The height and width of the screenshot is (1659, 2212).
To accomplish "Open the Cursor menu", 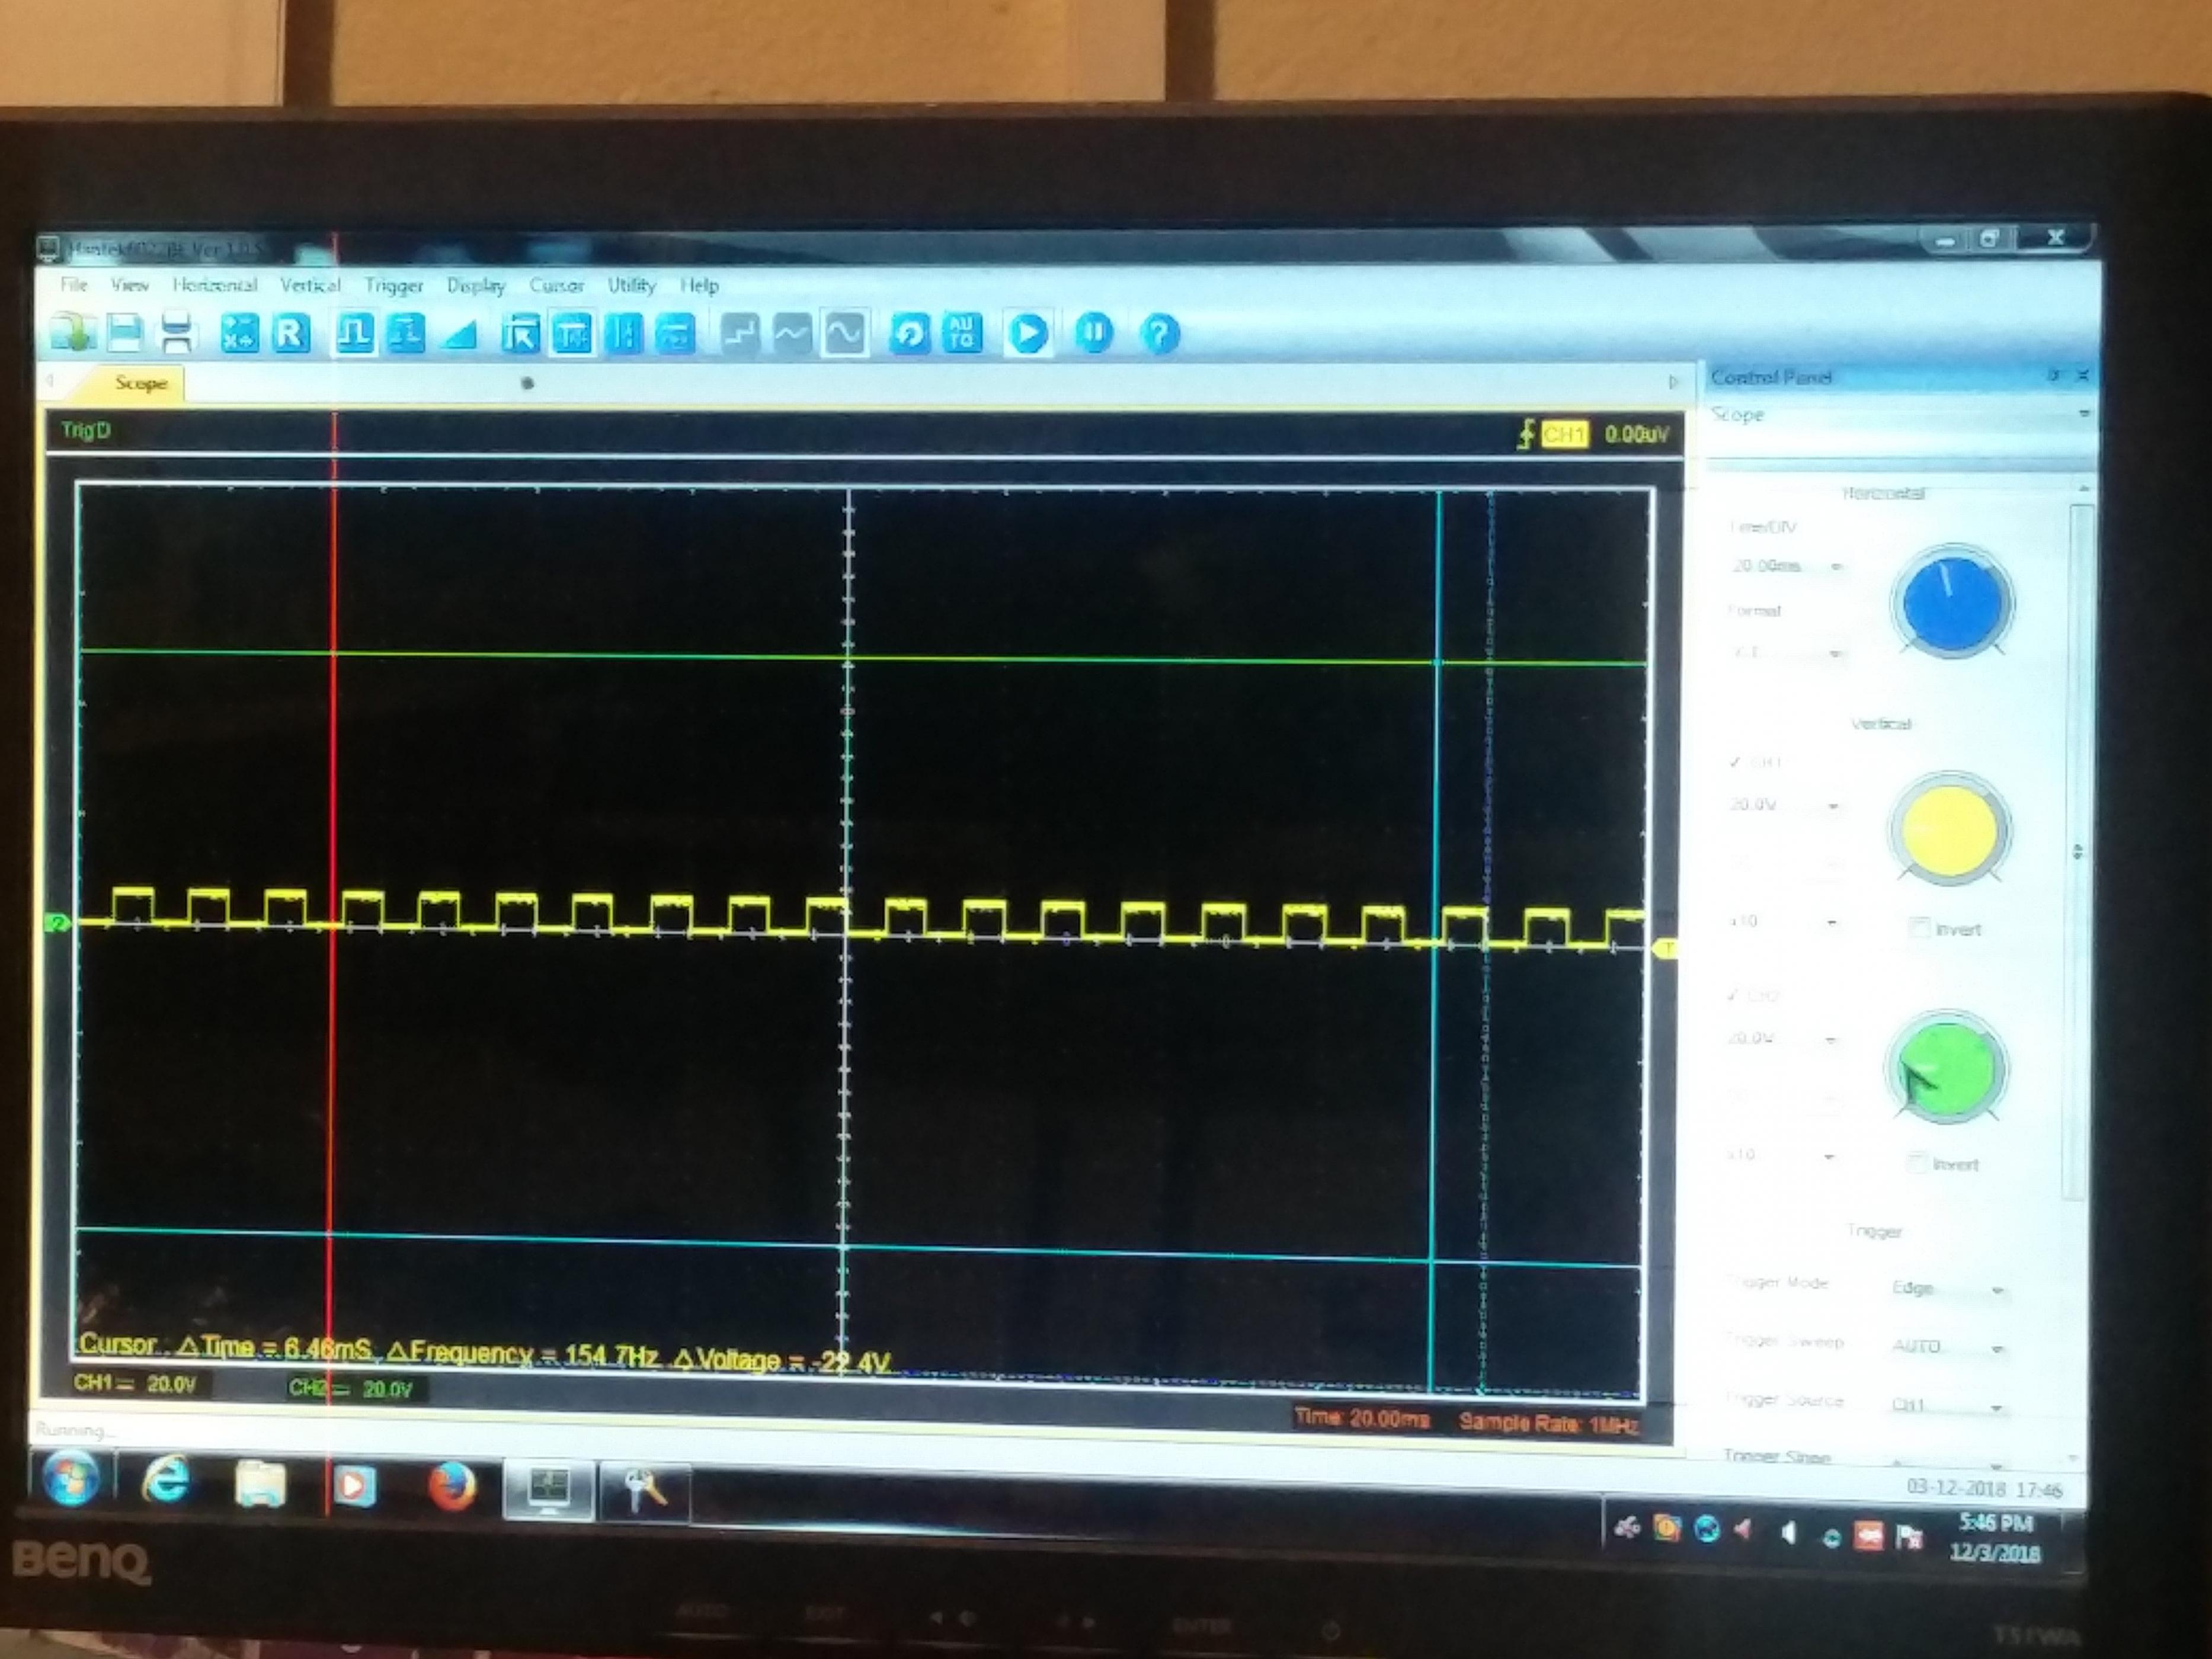I will [557, 285].
